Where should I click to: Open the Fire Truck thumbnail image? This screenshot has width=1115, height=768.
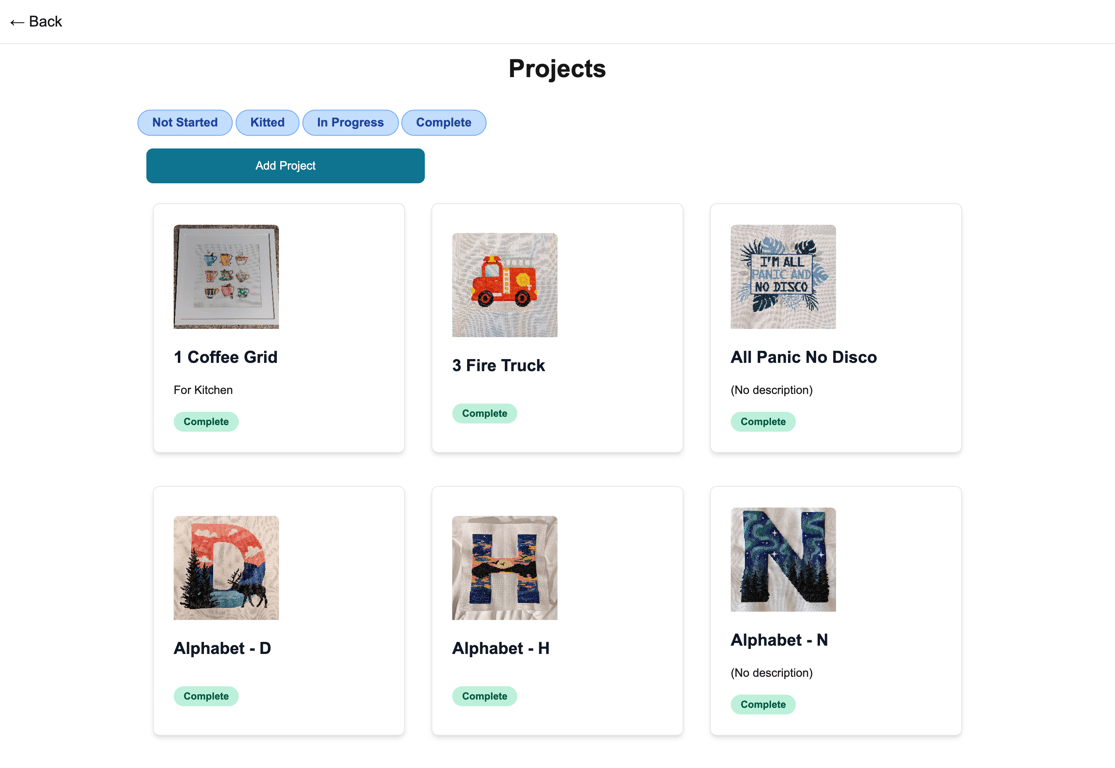[504, 285]
